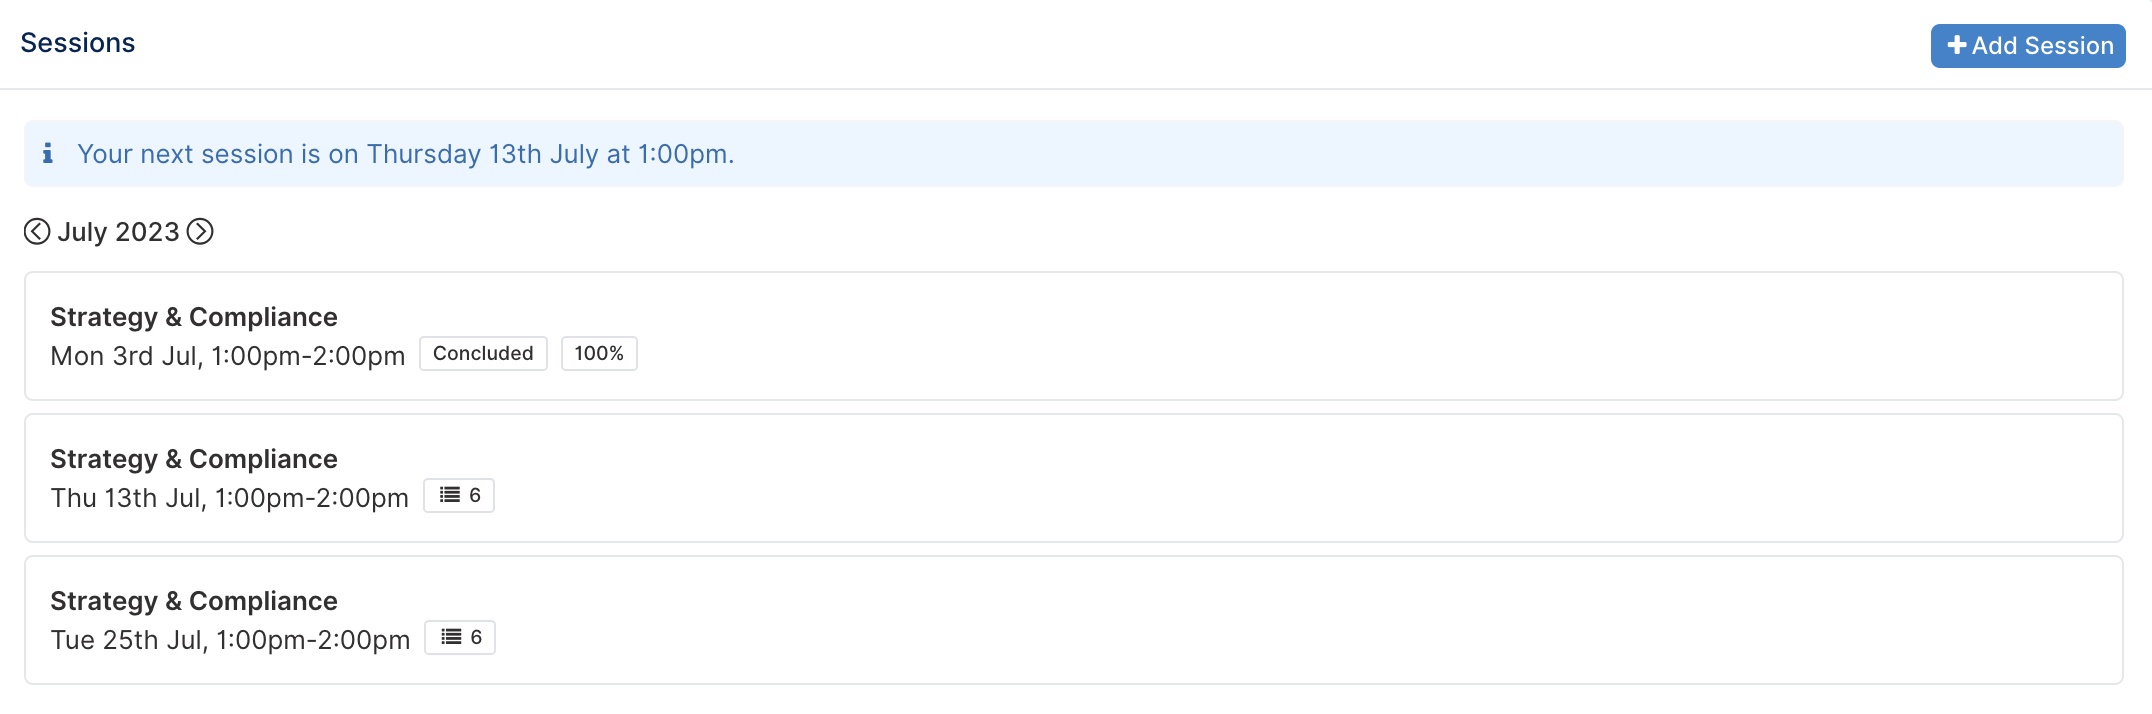Select the Mon 3rd Jul time text
This screenshot has width=2152, height=714.
pyautogui.click(x=228, y=356)
